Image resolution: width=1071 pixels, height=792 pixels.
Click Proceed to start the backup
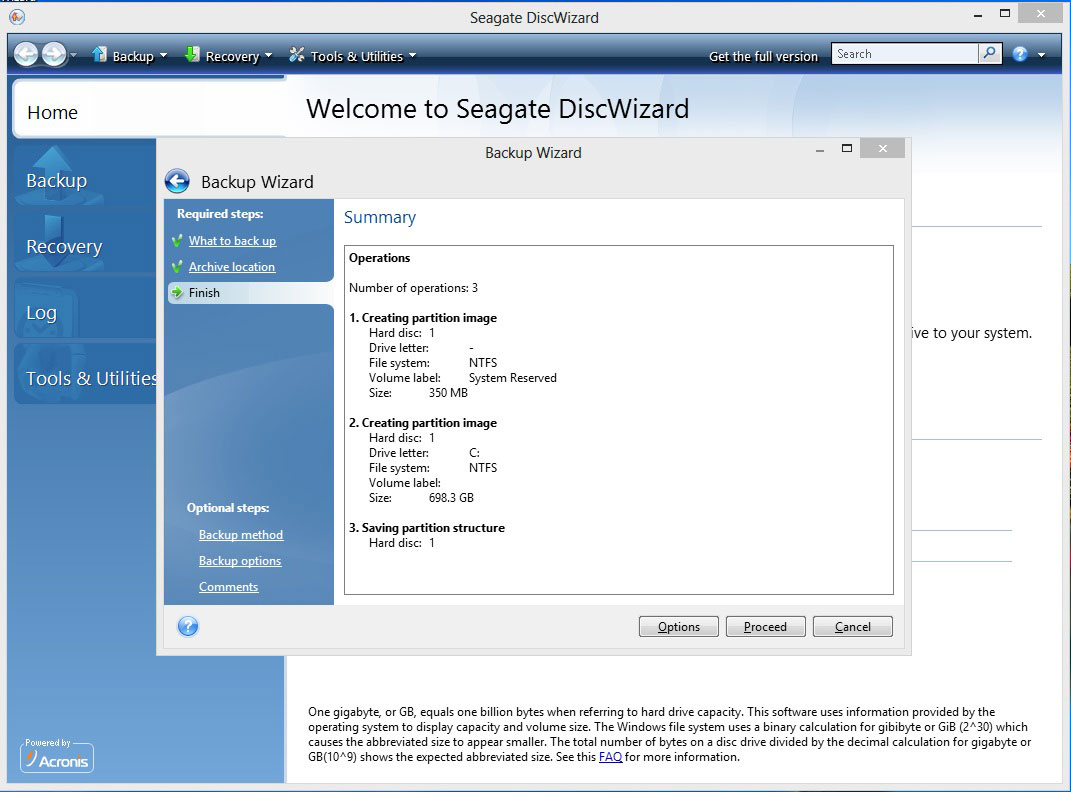point(765,626)
